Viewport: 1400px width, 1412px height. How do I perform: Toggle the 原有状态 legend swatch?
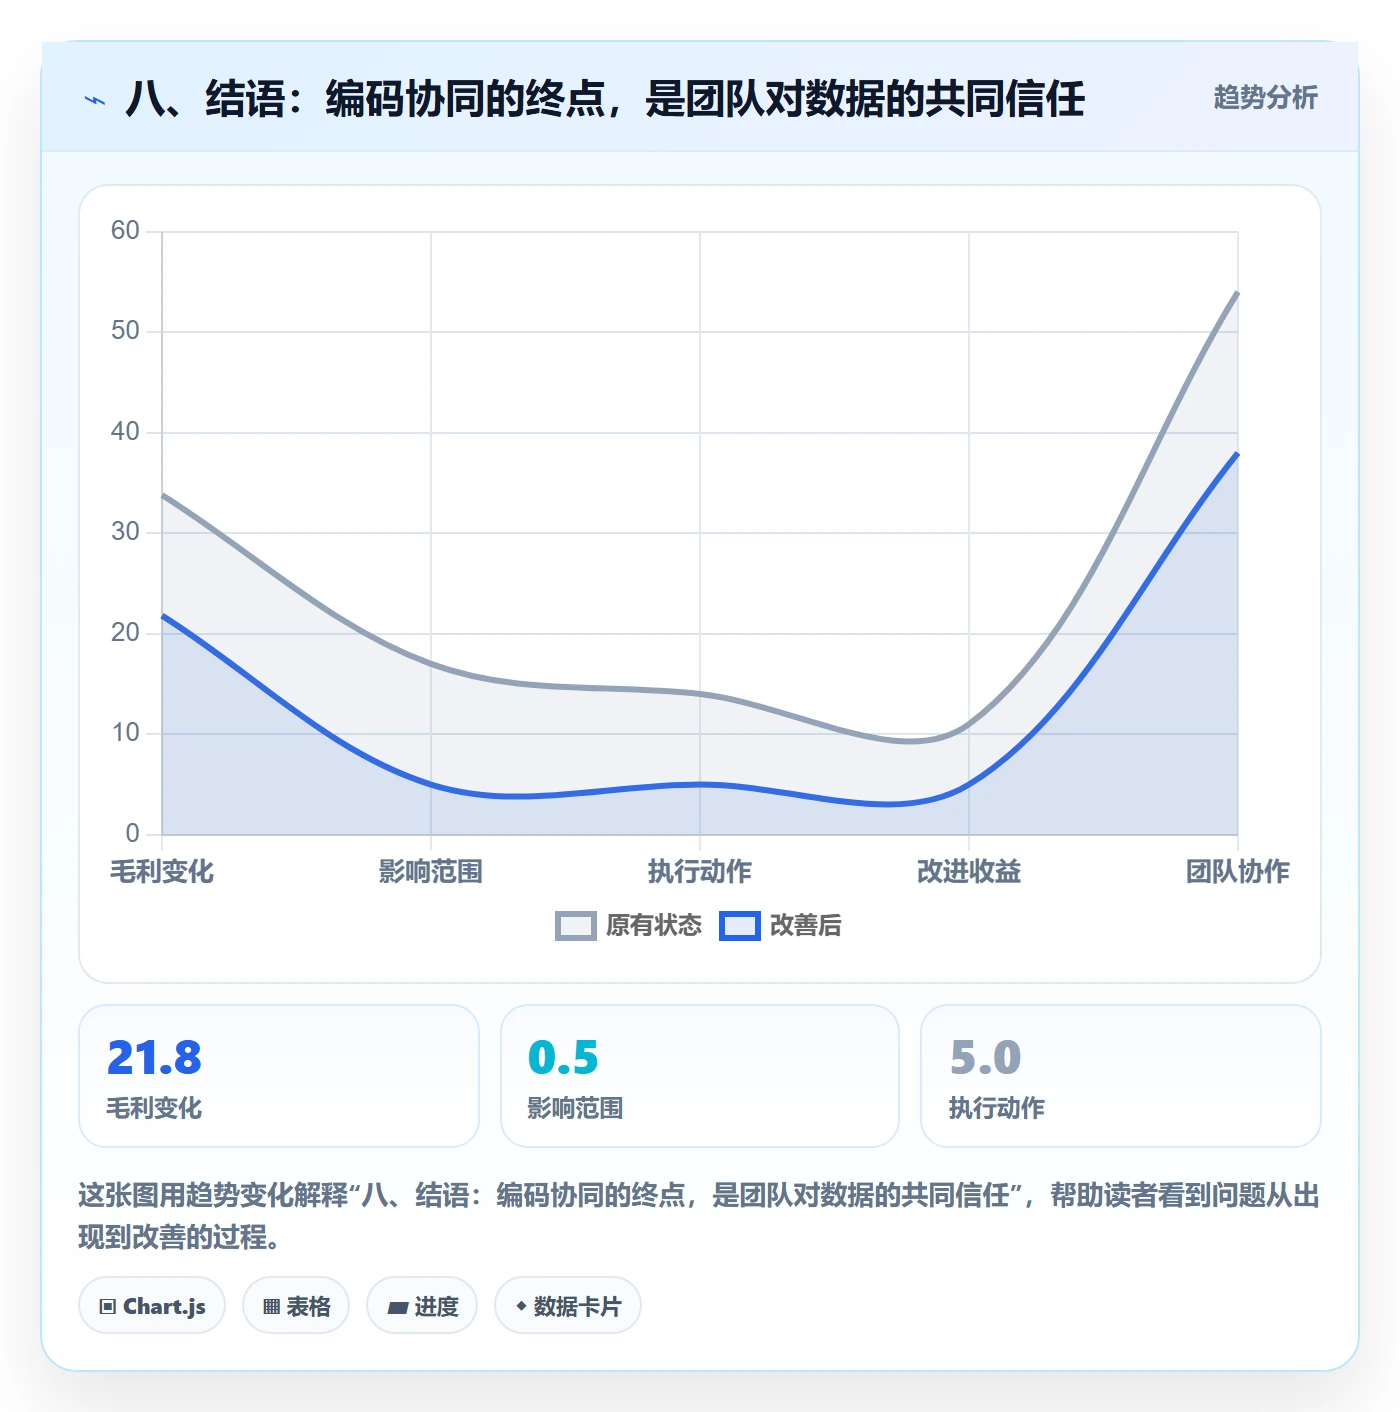[576, 926]
